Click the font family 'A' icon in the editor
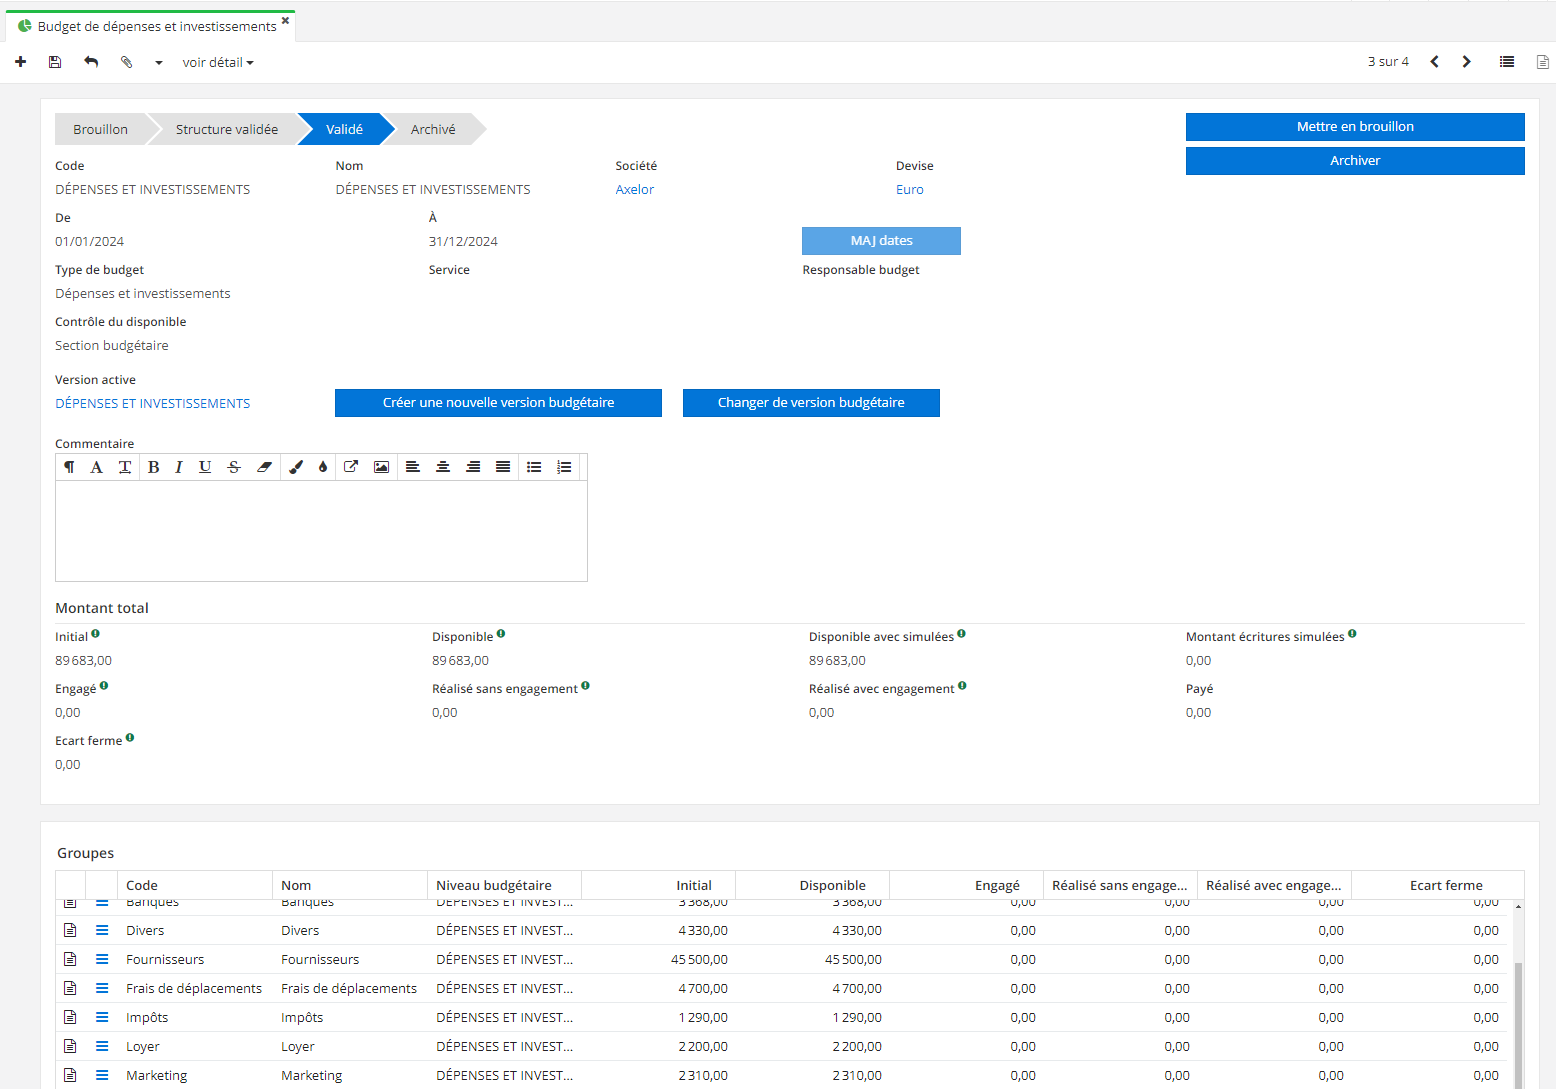The height and width of the screenshot is (1089, 1556). (96, 467)
